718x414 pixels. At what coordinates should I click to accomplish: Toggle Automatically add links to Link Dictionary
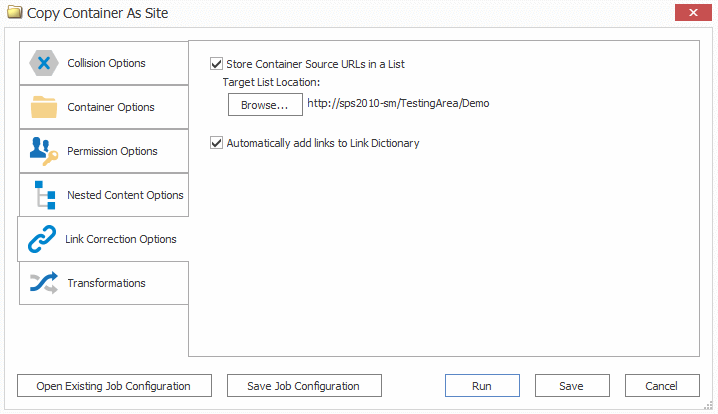click(x=217, y=143)
